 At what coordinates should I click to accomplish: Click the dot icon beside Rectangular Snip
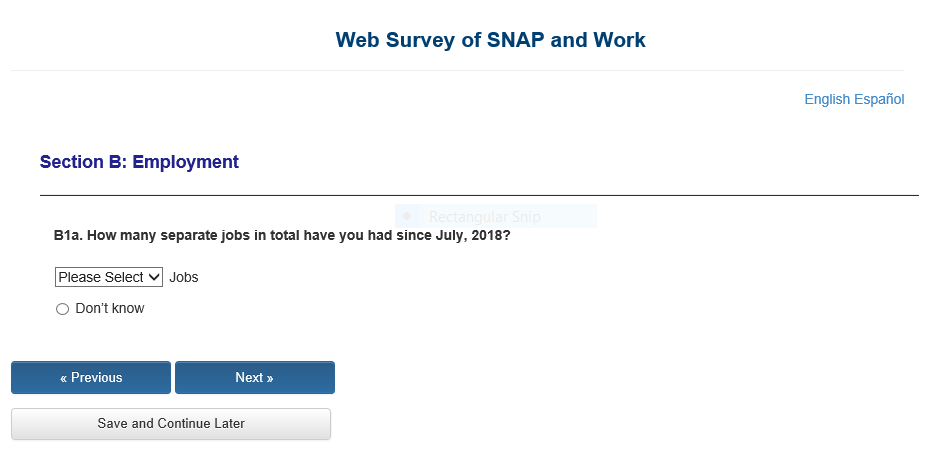click(x=407, y=216)
